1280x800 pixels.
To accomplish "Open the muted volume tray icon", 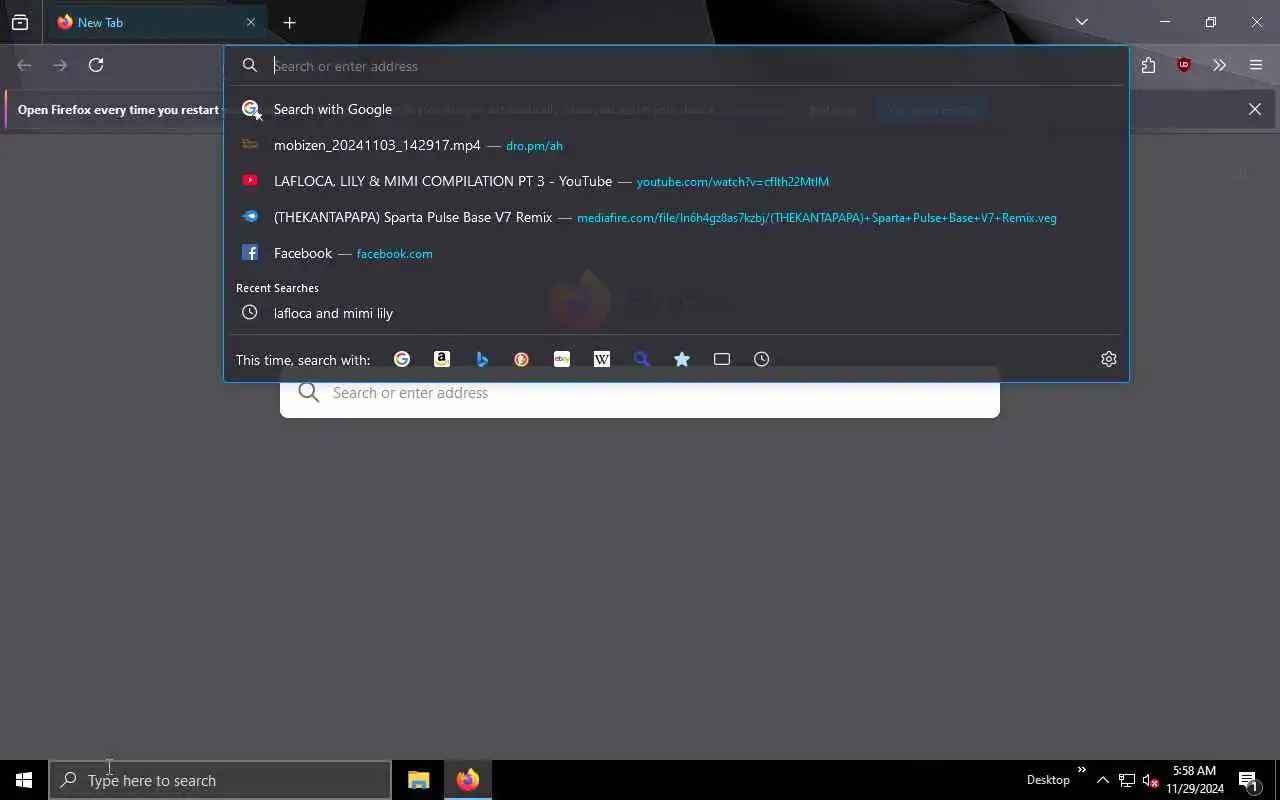I will pos(1150,780).
